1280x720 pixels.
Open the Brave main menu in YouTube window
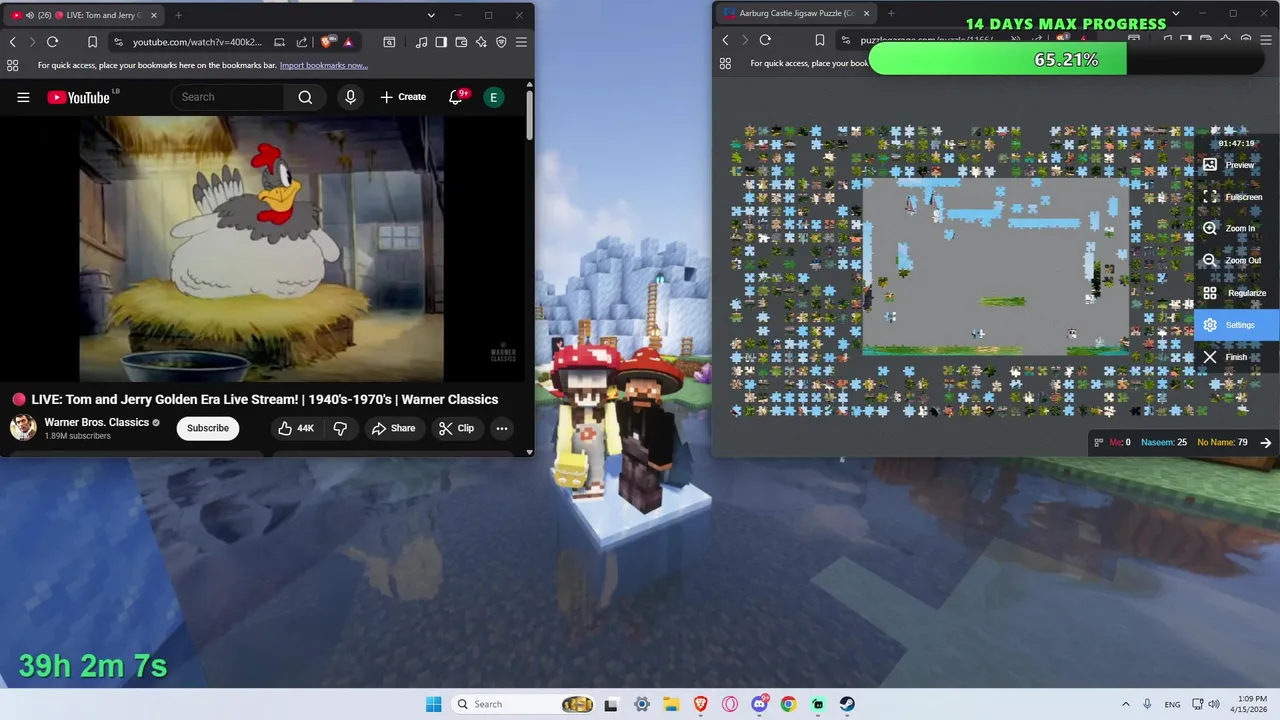coord(521,42)
